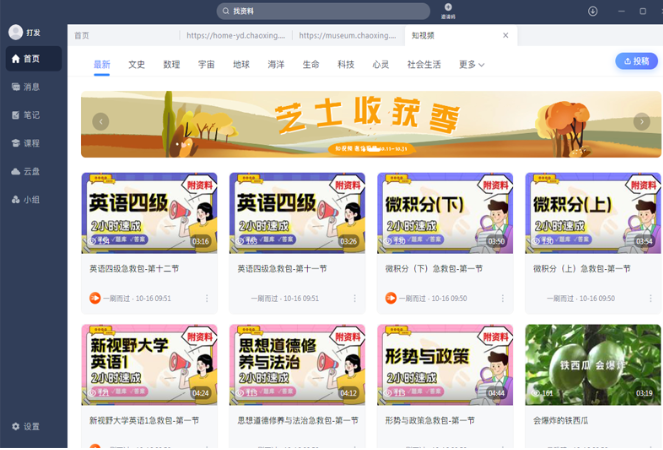The width and height of the screenshot is (663, 450).
Task: Click title 英语四级急救包-第十二节
Action: pos(134,269)
